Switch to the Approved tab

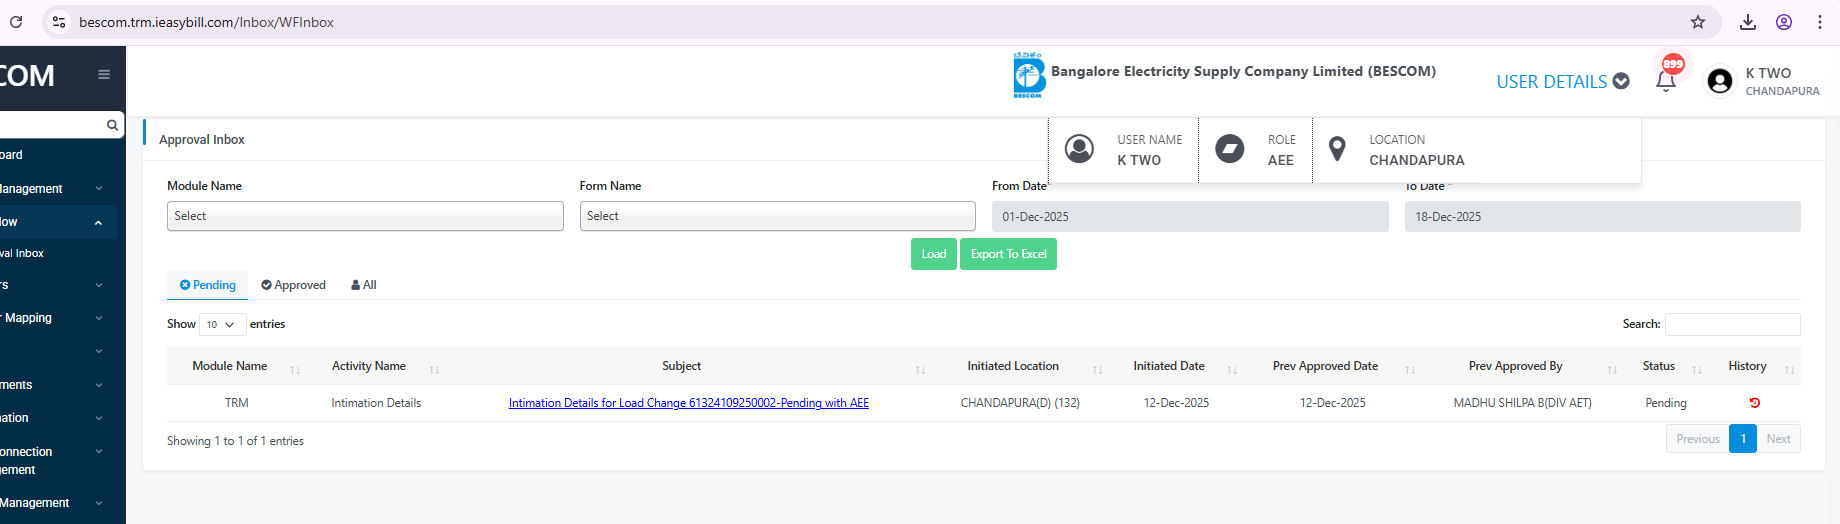click(293, 285)
